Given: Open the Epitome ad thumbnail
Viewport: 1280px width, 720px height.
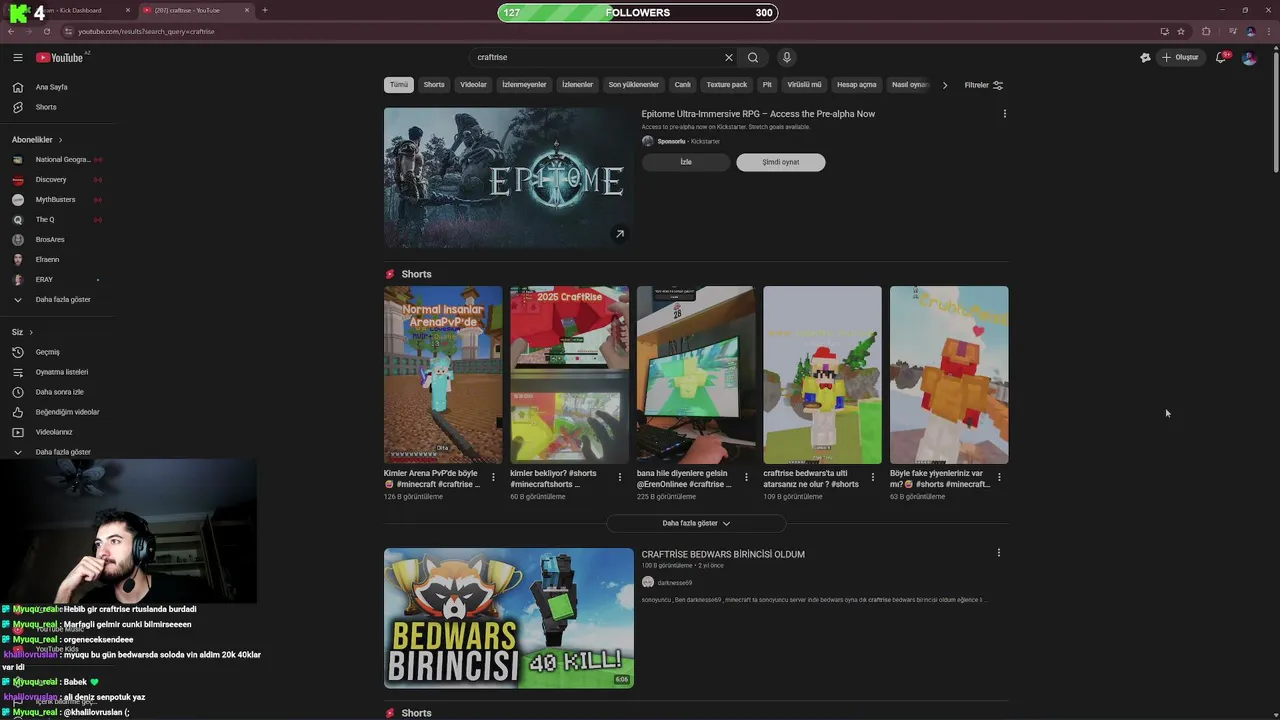Looking at the screenshot, I should [508, 177].
